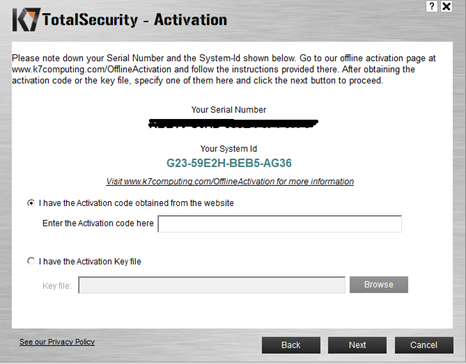This screenshot has width=466, height=364.
Task: Click the System Id G23-59E2H-BEB5-AG36
Action: (229, 163)
